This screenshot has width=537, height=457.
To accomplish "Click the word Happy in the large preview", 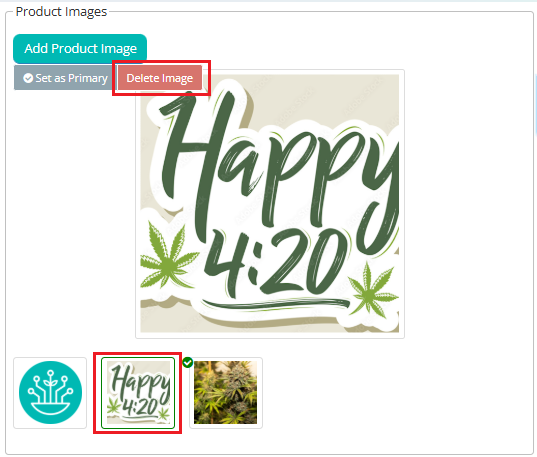I will click(x=279, y=161).
